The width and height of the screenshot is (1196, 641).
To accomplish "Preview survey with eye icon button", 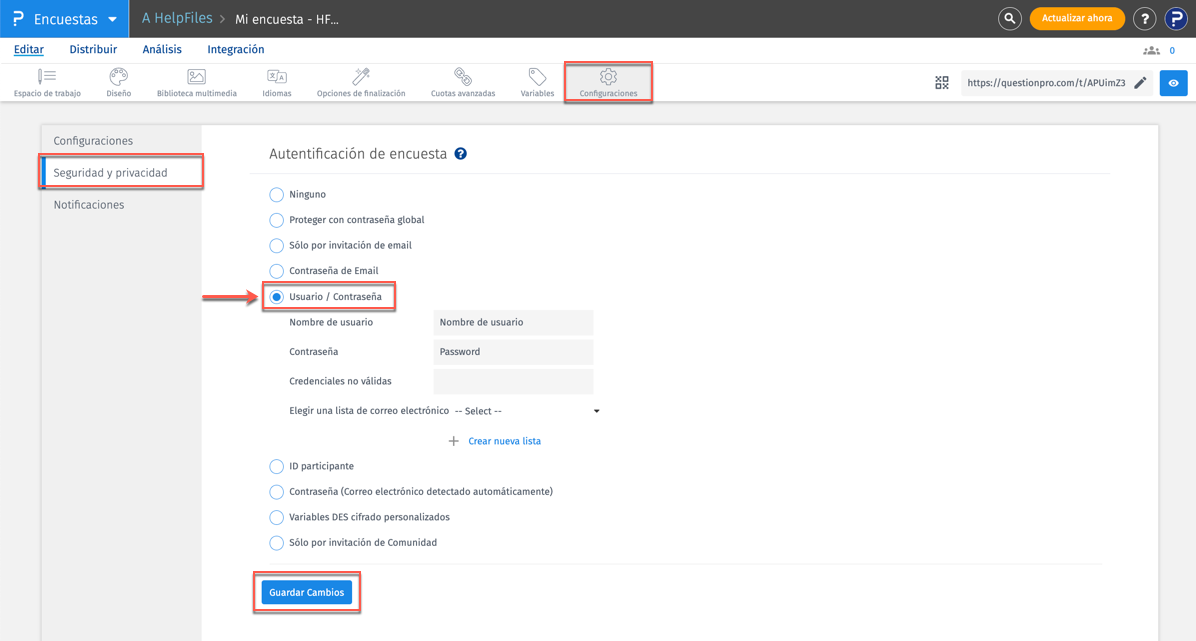I will tap(1173, 82).
